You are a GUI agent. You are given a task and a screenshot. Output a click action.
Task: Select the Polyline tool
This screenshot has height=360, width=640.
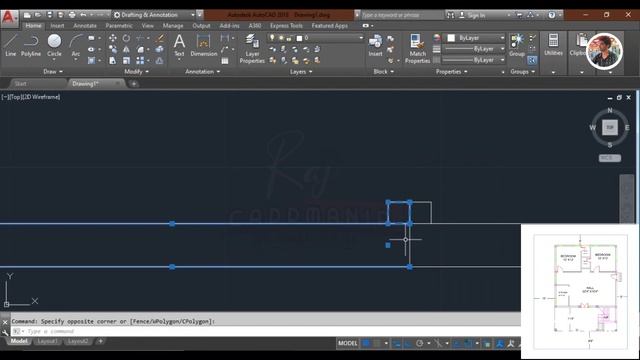coord(31,45)
